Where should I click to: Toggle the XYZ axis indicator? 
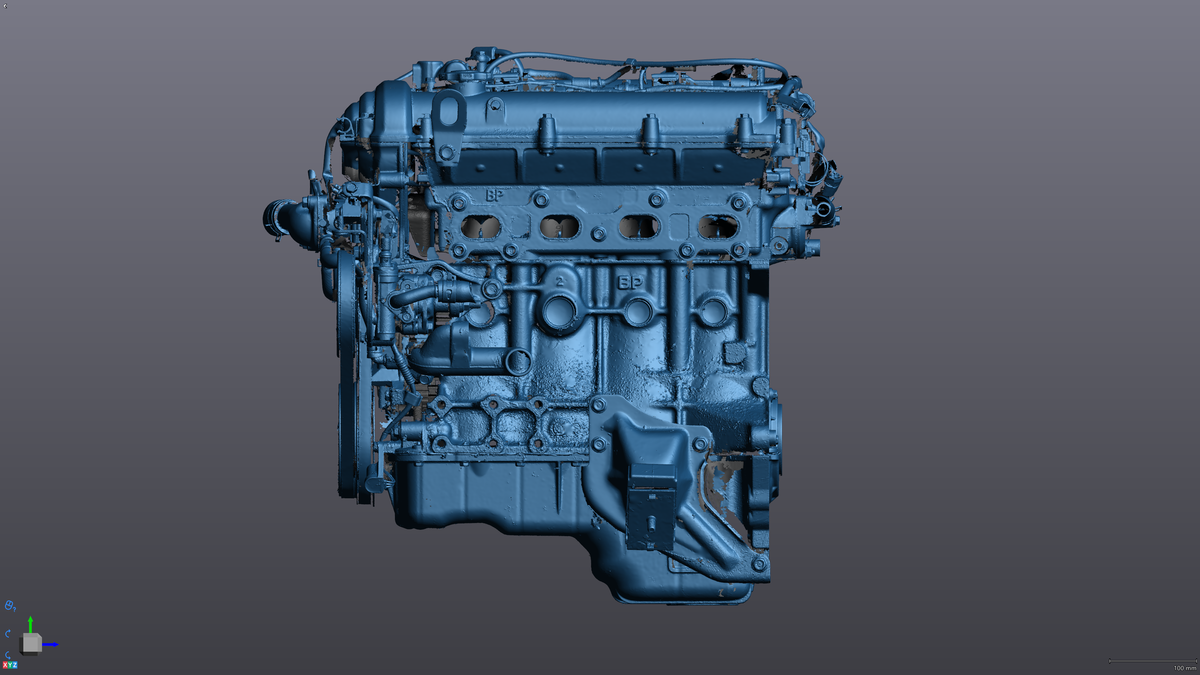point(10,665)
